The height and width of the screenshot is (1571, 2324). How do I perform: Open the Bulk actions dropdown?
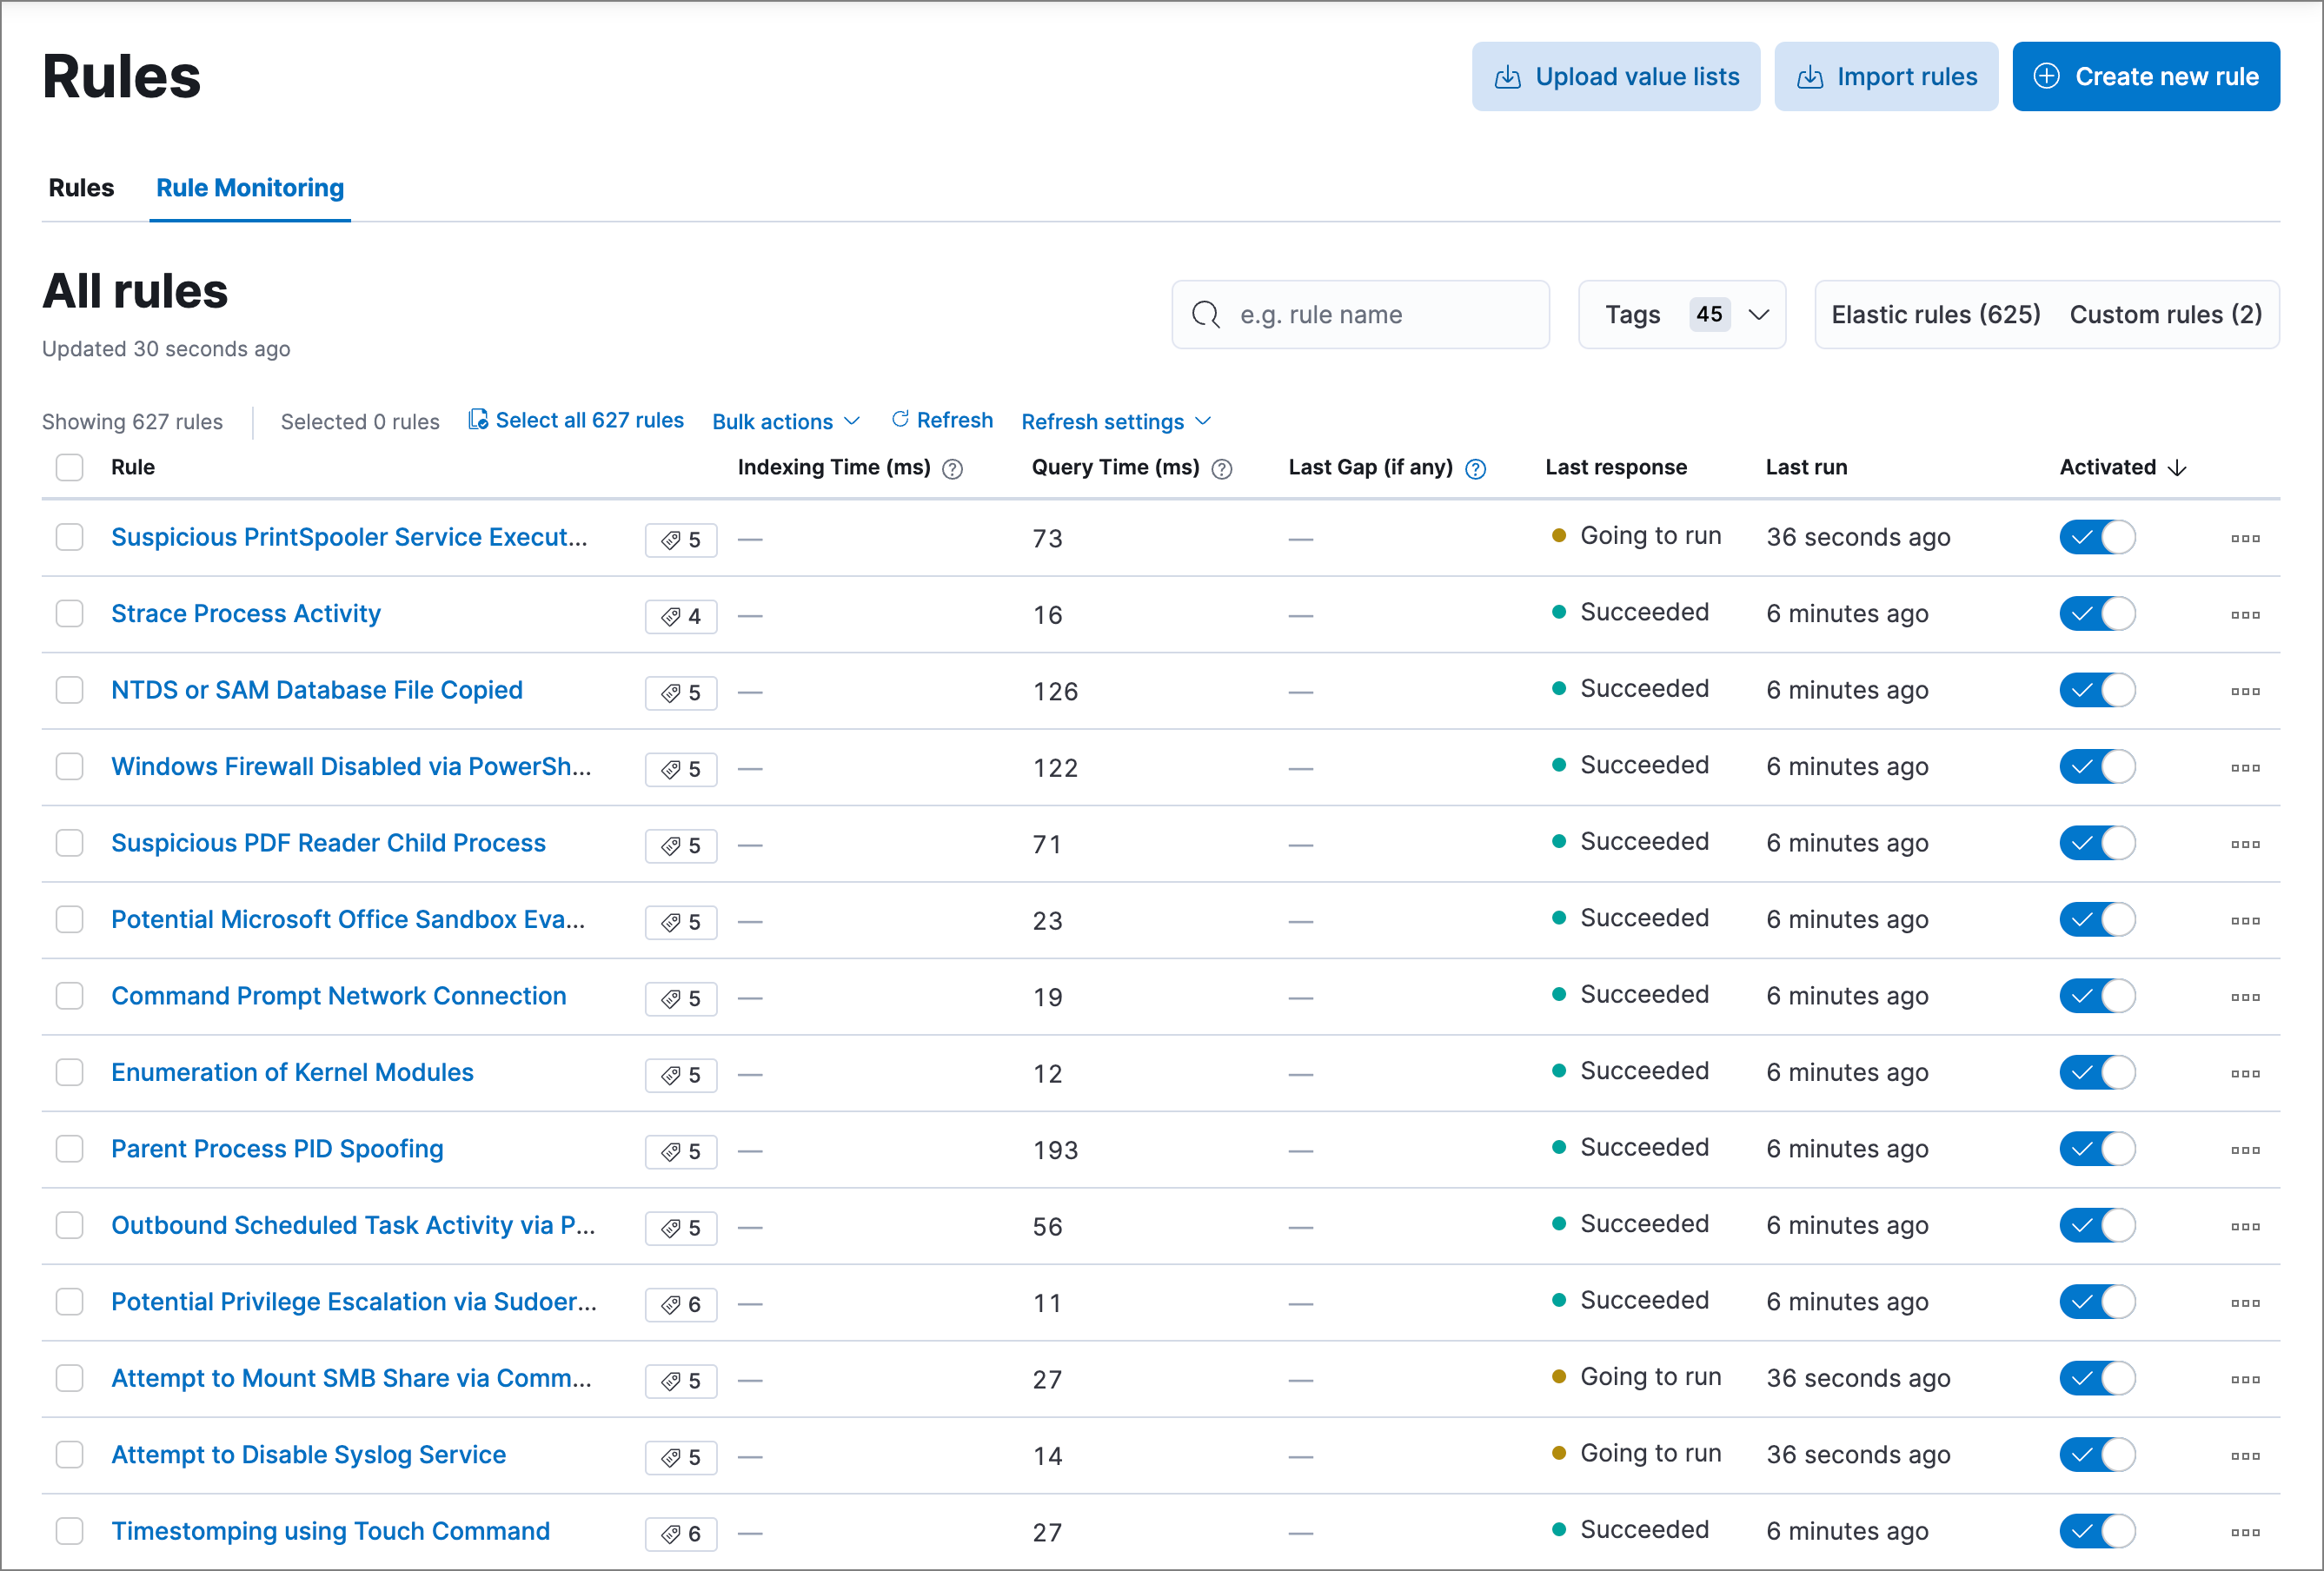tap(785, 421)
